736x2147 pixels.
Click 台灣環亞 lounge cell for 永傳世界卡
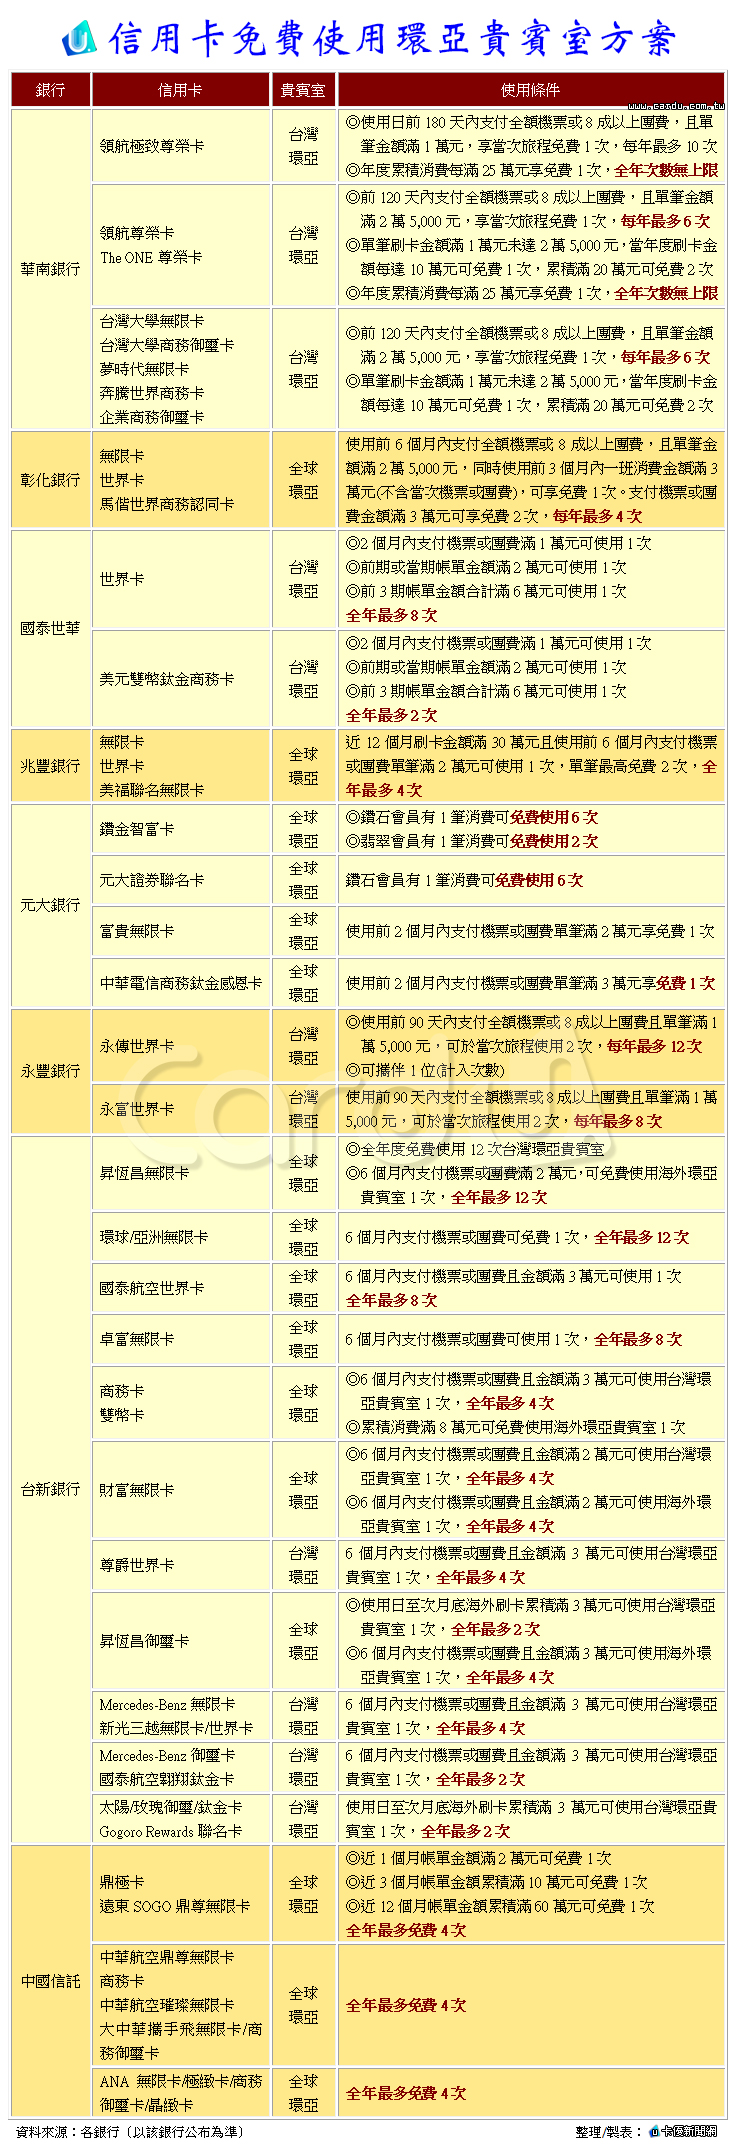pos(303,1046)
